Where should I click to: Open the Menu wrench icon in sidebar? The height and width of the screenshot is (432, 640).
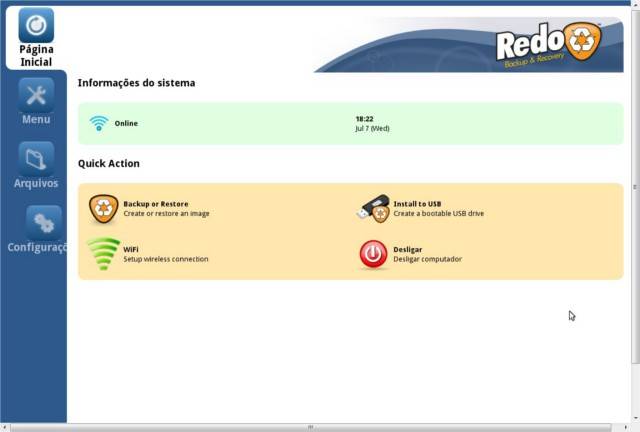click(x=36, y=95)
